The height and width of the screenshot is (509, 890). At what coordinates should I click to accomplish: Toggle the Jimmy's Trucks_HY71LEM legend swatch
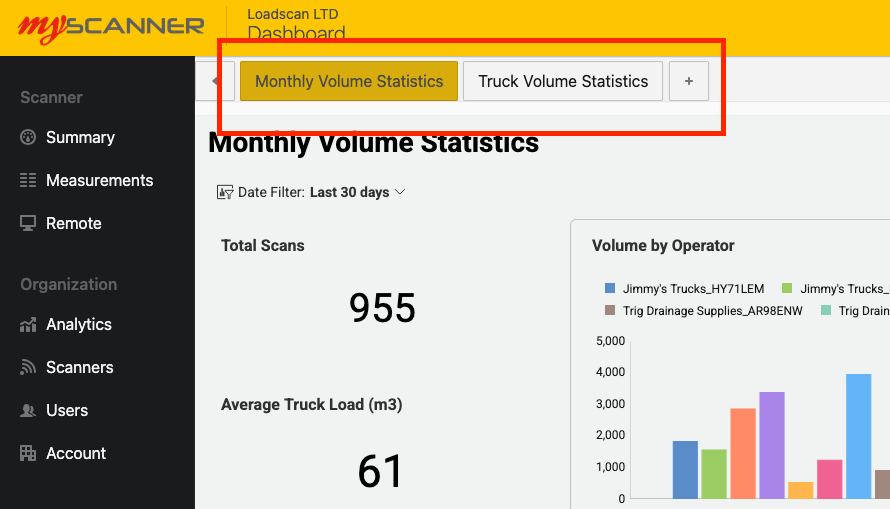tap(610, 288)
